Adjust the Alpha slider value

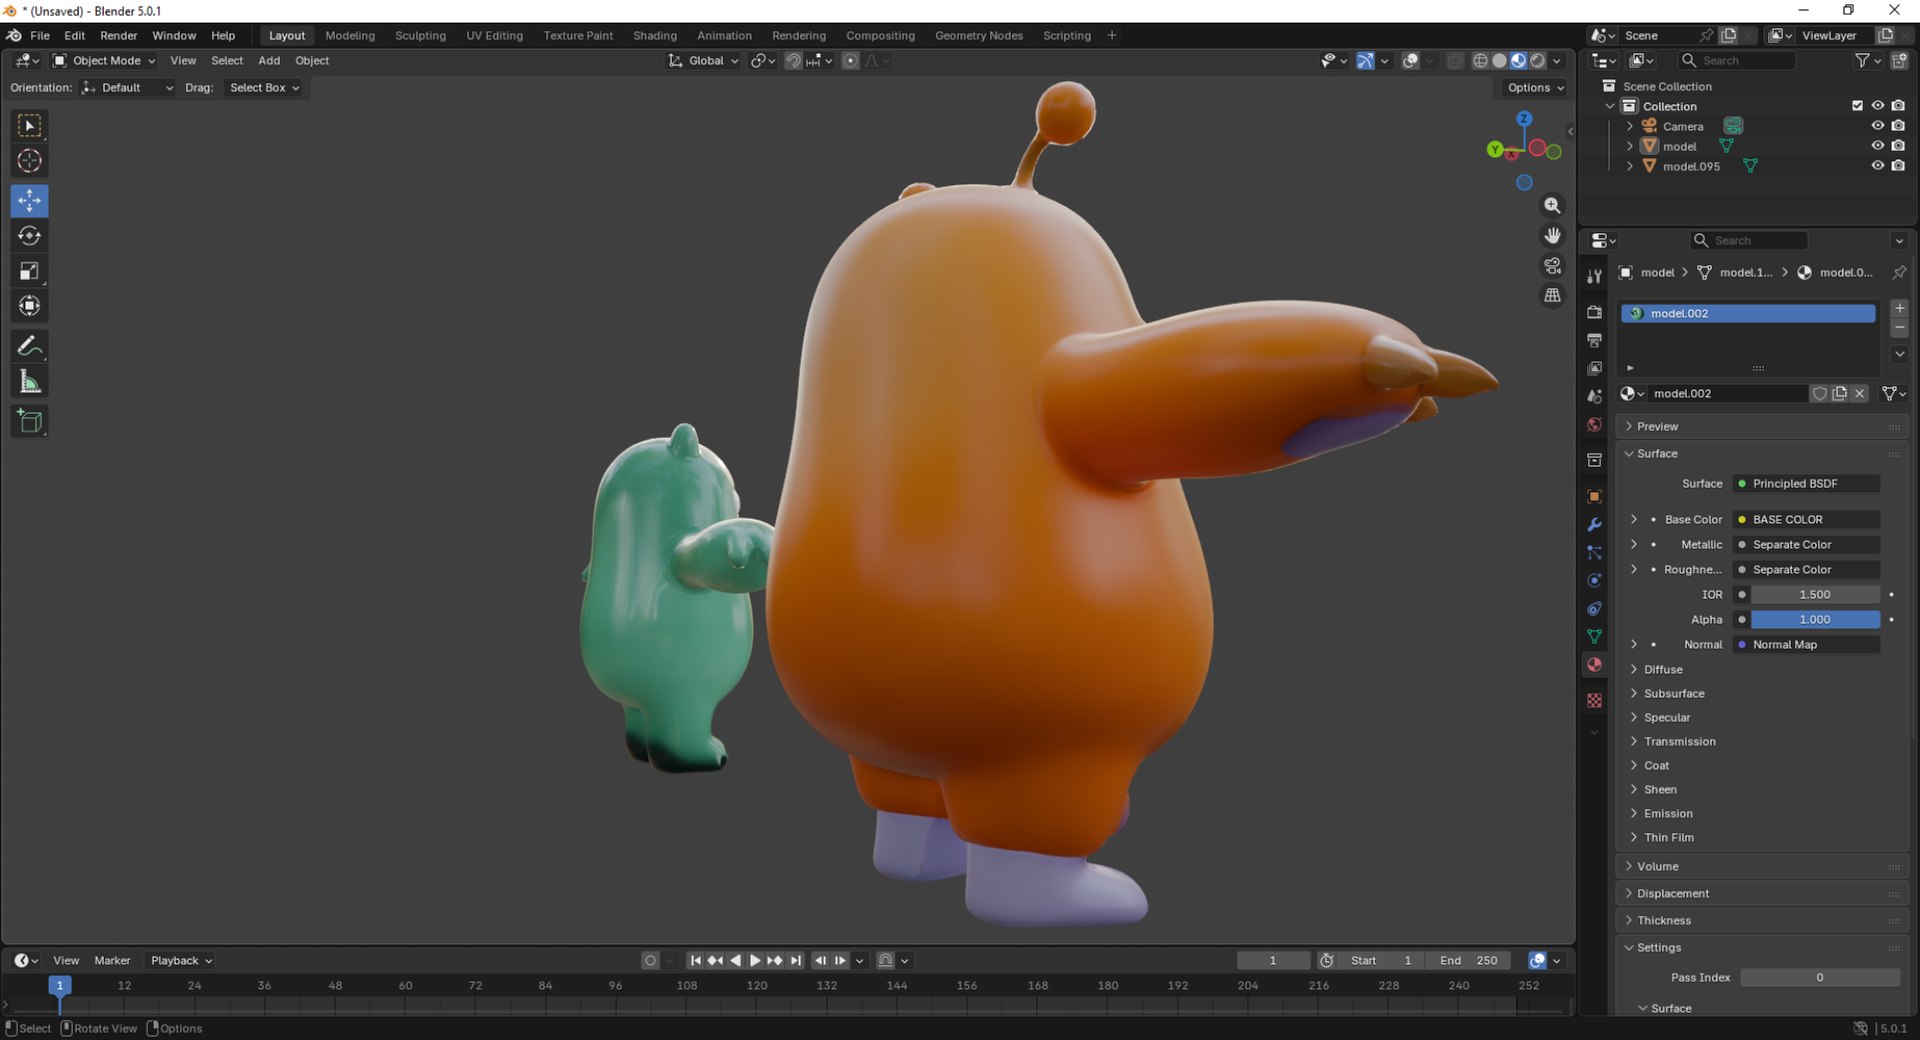[x=1815, y=620]
